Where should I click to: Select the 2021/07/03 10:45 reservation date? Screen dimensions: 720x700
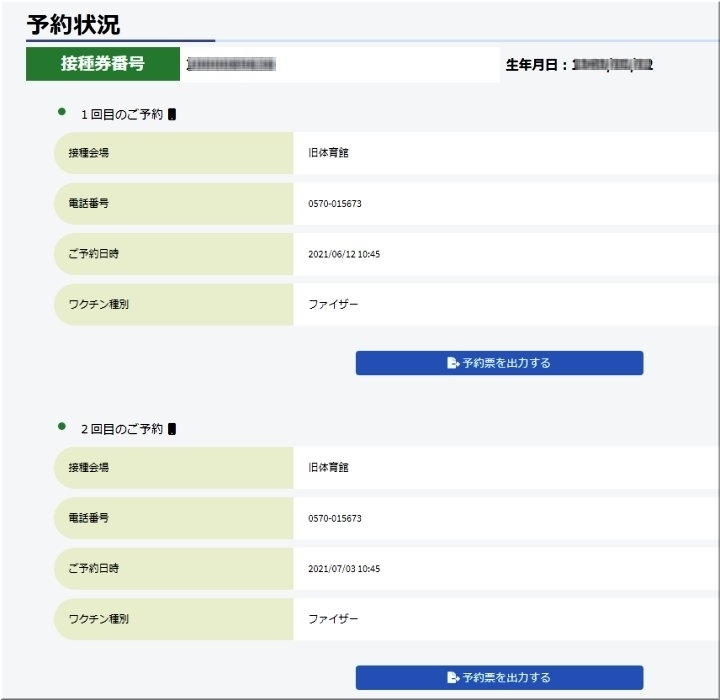pos(344,569)
